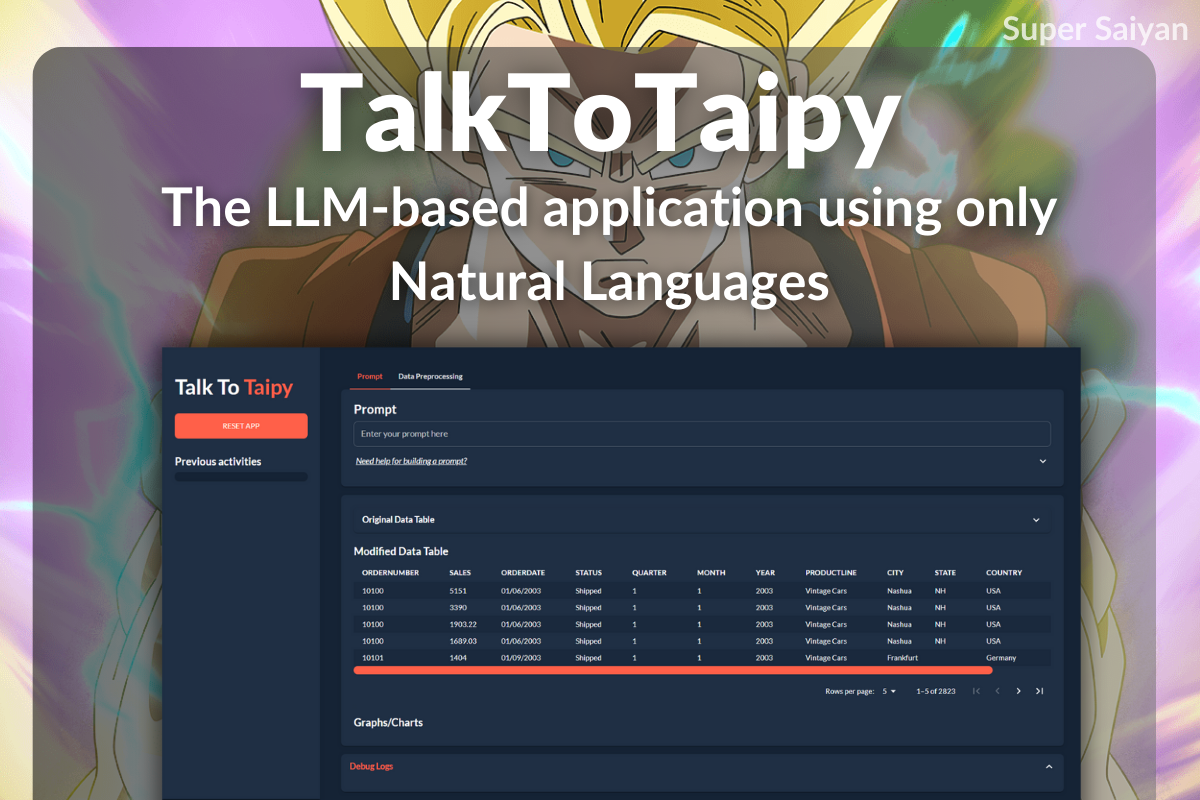Click the Germany country cell
This screenshot has height=800, width=1200.
[x=1001, y=658]
